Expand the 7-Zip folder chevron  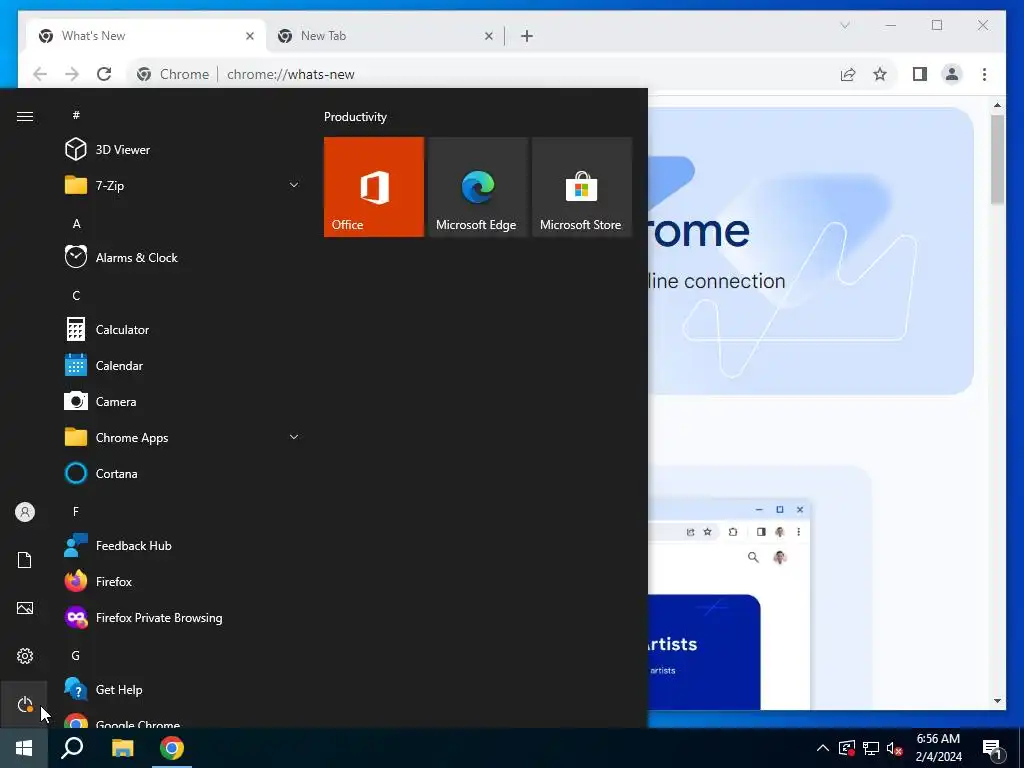point(294,185)
